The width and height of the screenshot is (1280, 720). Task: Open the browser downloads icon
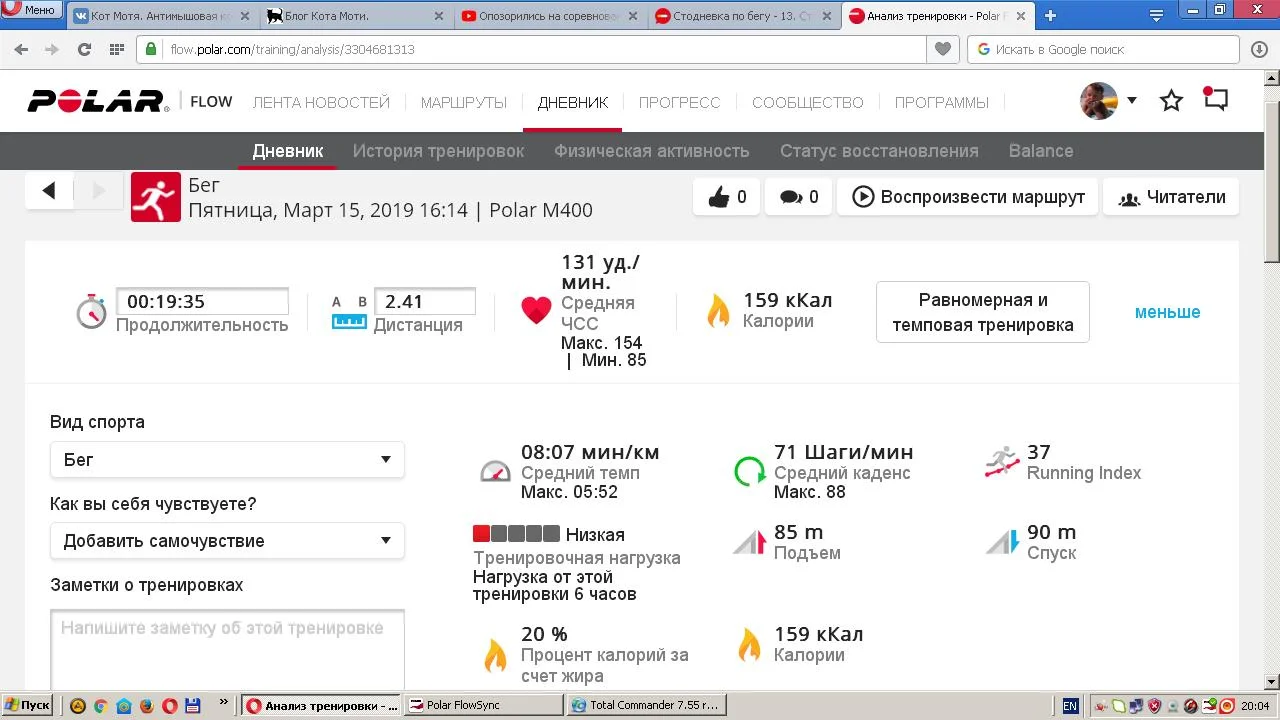(x=1259, y=49)
